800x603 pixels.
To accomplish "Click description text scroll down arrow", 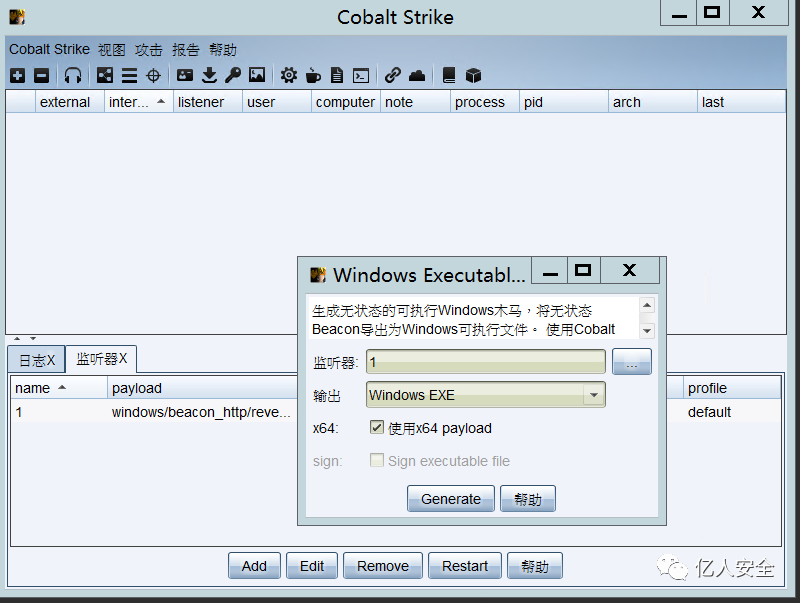I will 647,331.
